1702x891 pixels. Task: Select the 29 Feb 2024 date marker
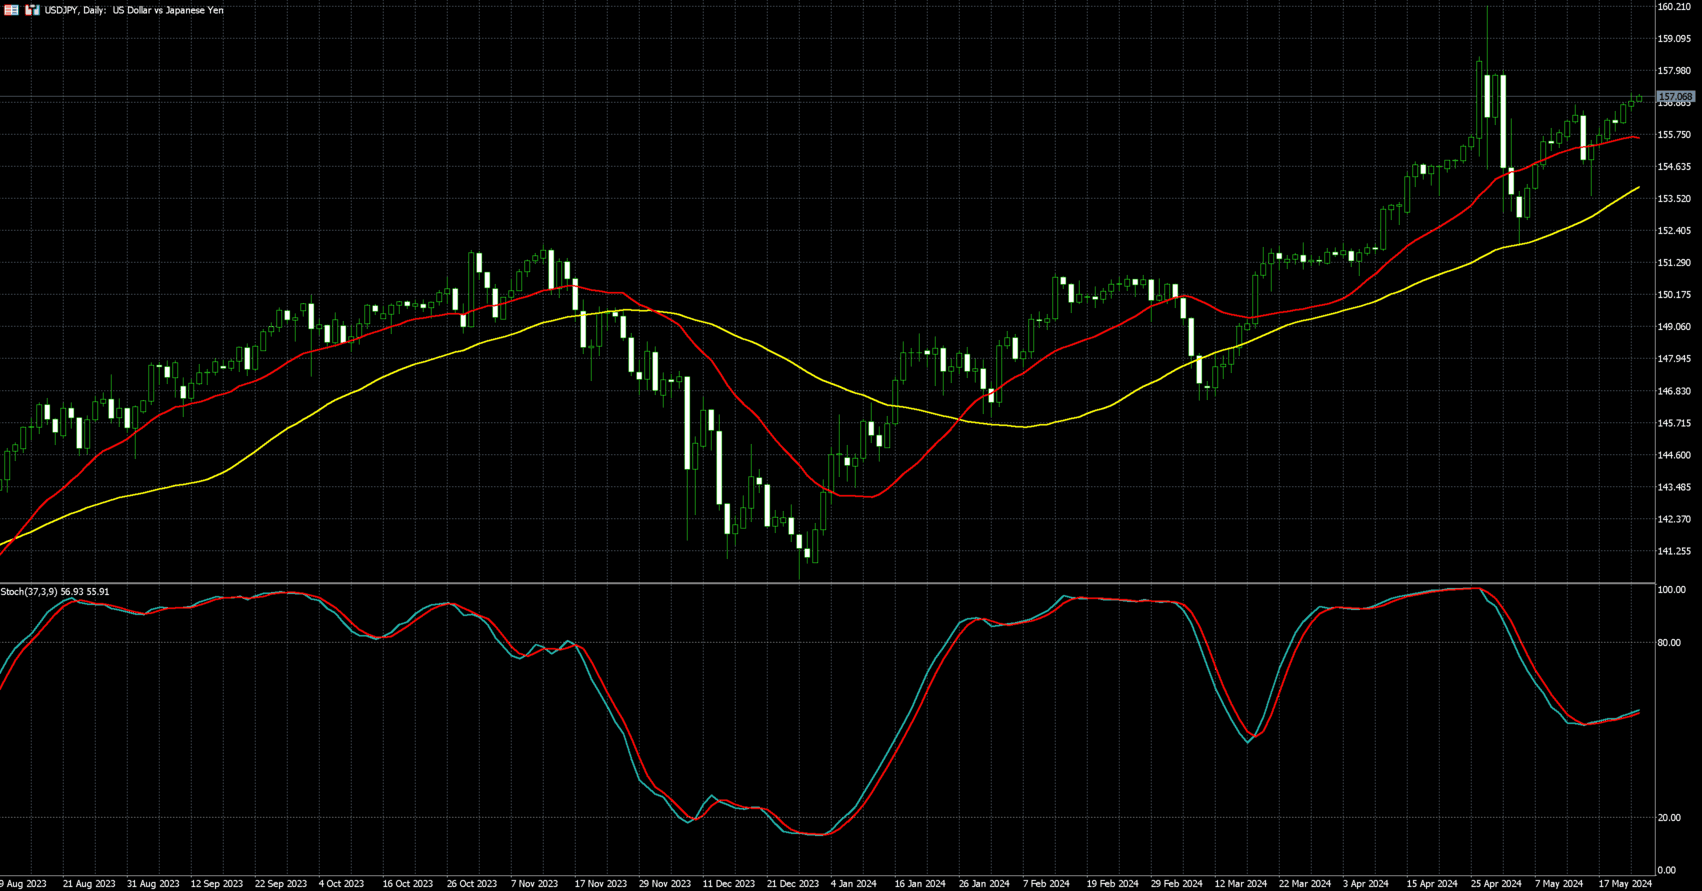tap(1176, 884)
